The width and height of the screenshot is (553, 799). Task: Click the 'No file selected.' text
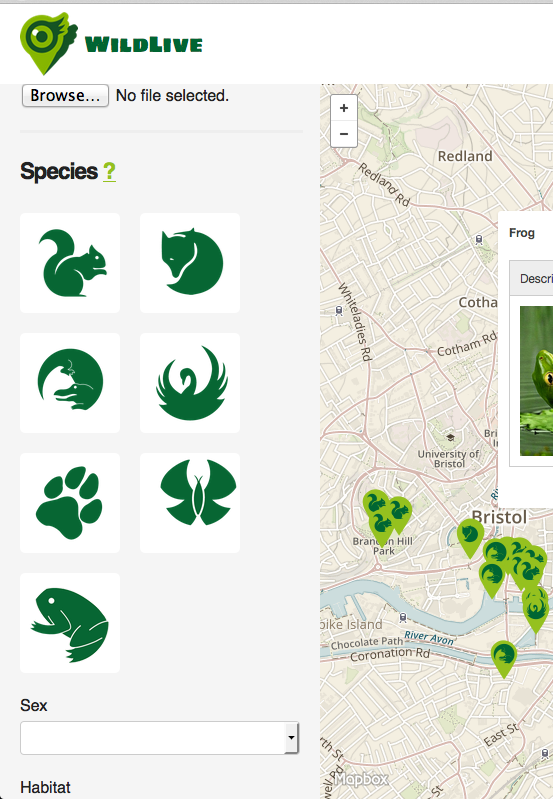click(x=172, y=95)
